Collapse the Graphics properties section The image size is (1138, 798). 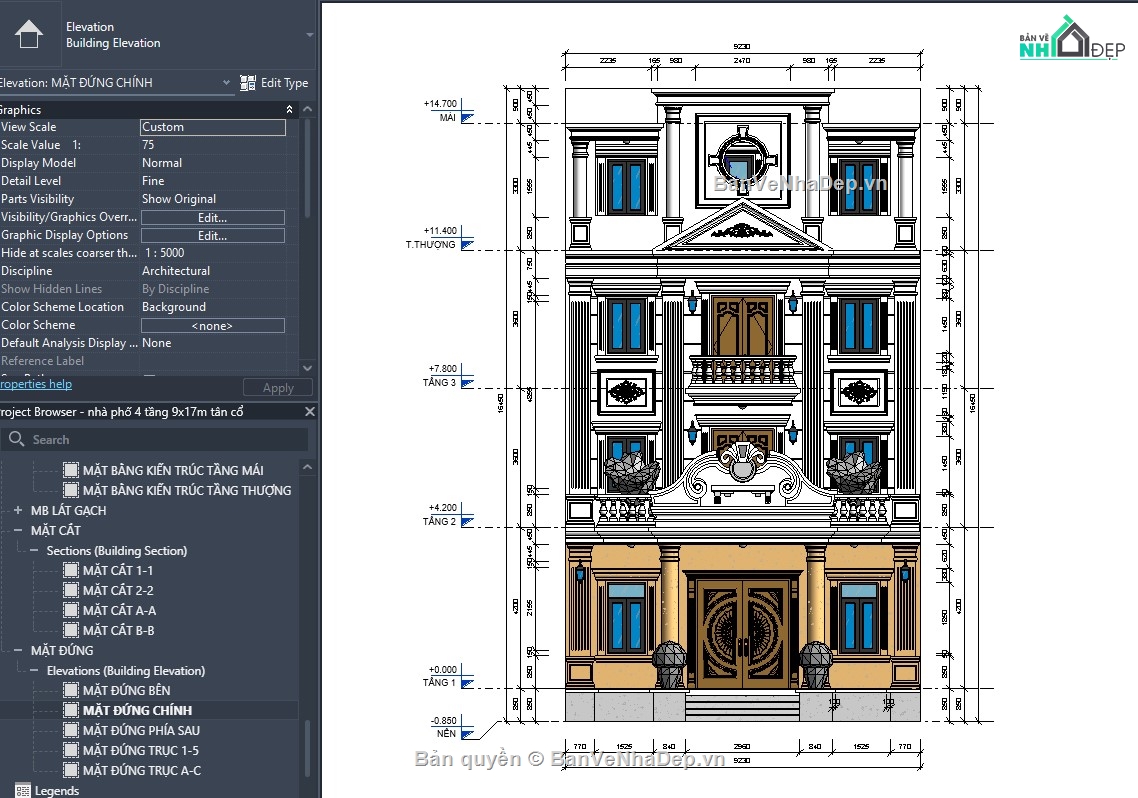[x=290, y=110]
